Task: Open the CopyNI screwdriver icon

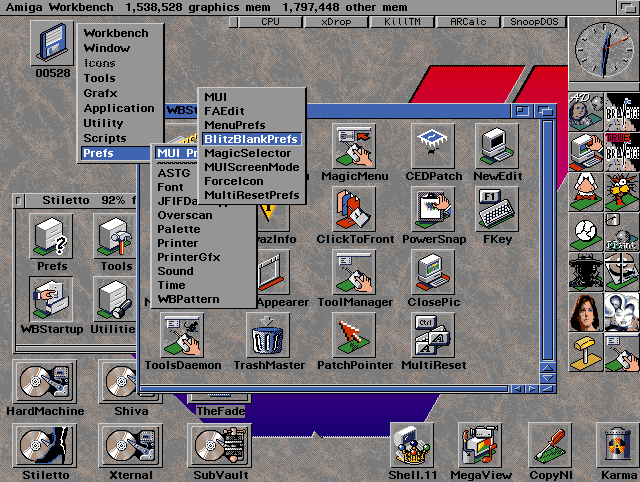Action: [550, 445]
